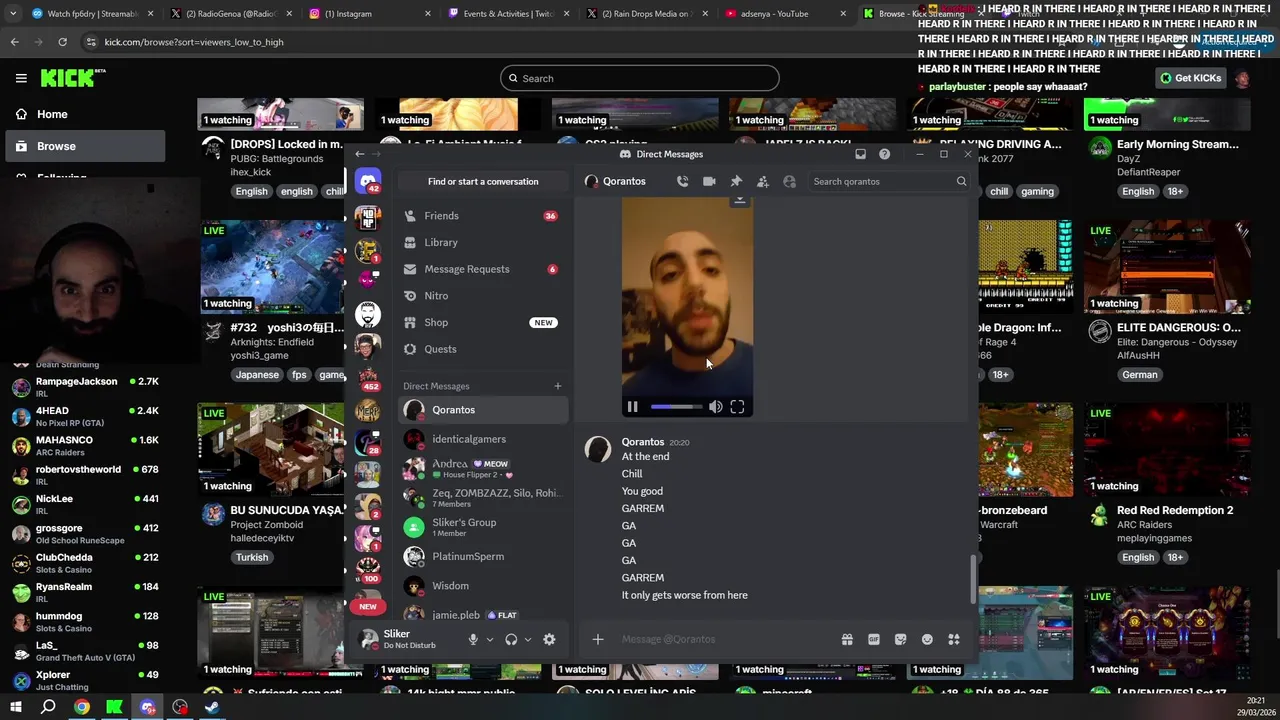Click Search qorantos field in Discord
This screenshot has width=1280, height=720.
(x=889, y=181)
